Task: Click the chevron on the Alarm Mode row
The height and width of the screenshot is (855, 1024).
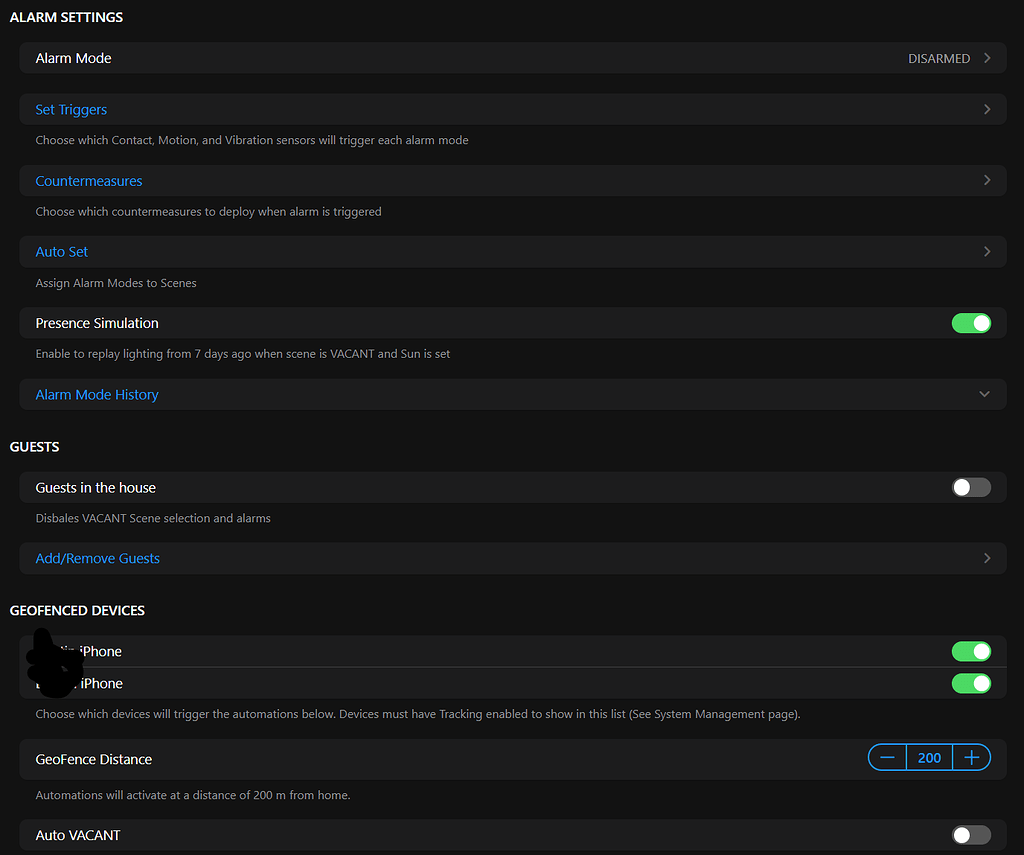Action: (x=986, y=58)
